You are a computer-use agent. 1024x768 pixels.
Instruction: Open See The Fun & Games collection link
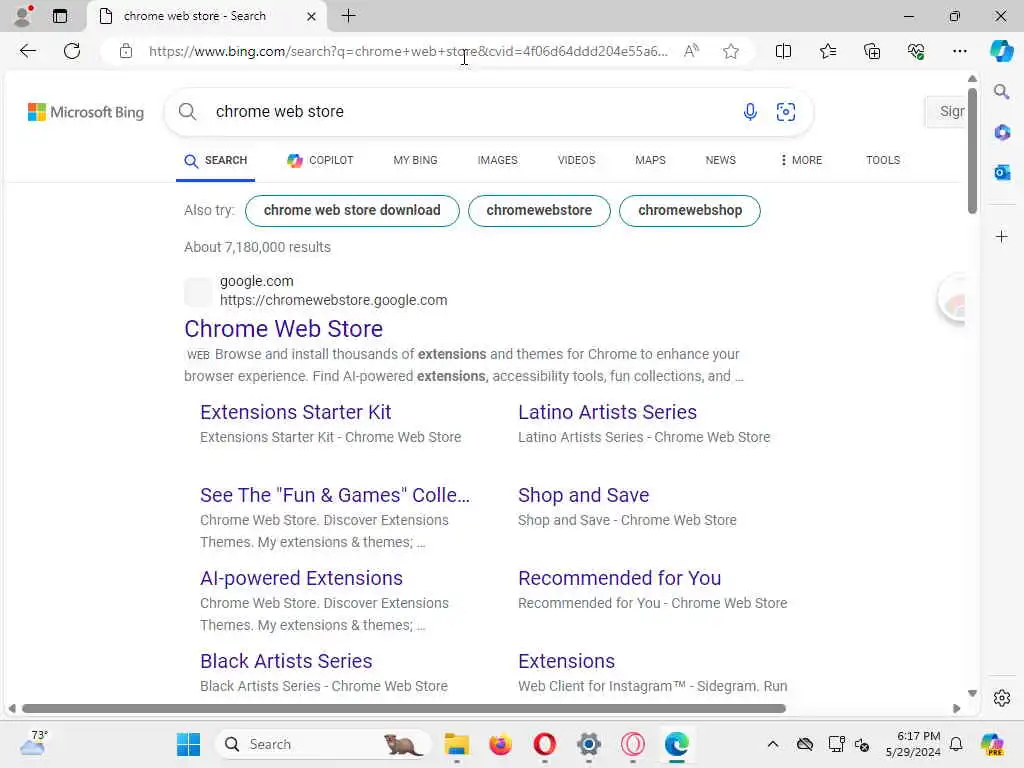tap(334, 495)
